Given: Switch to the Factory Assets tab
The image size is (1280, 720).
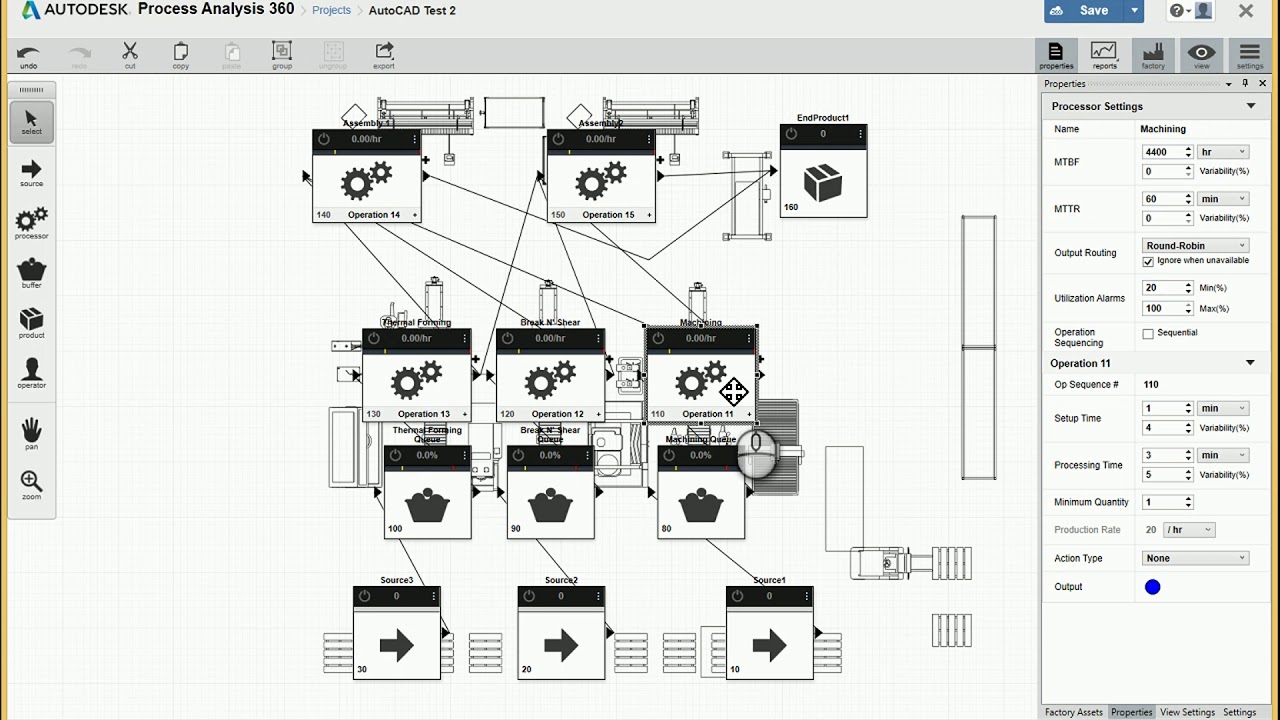Looking at the screenshot, I should coord(1074,712).
